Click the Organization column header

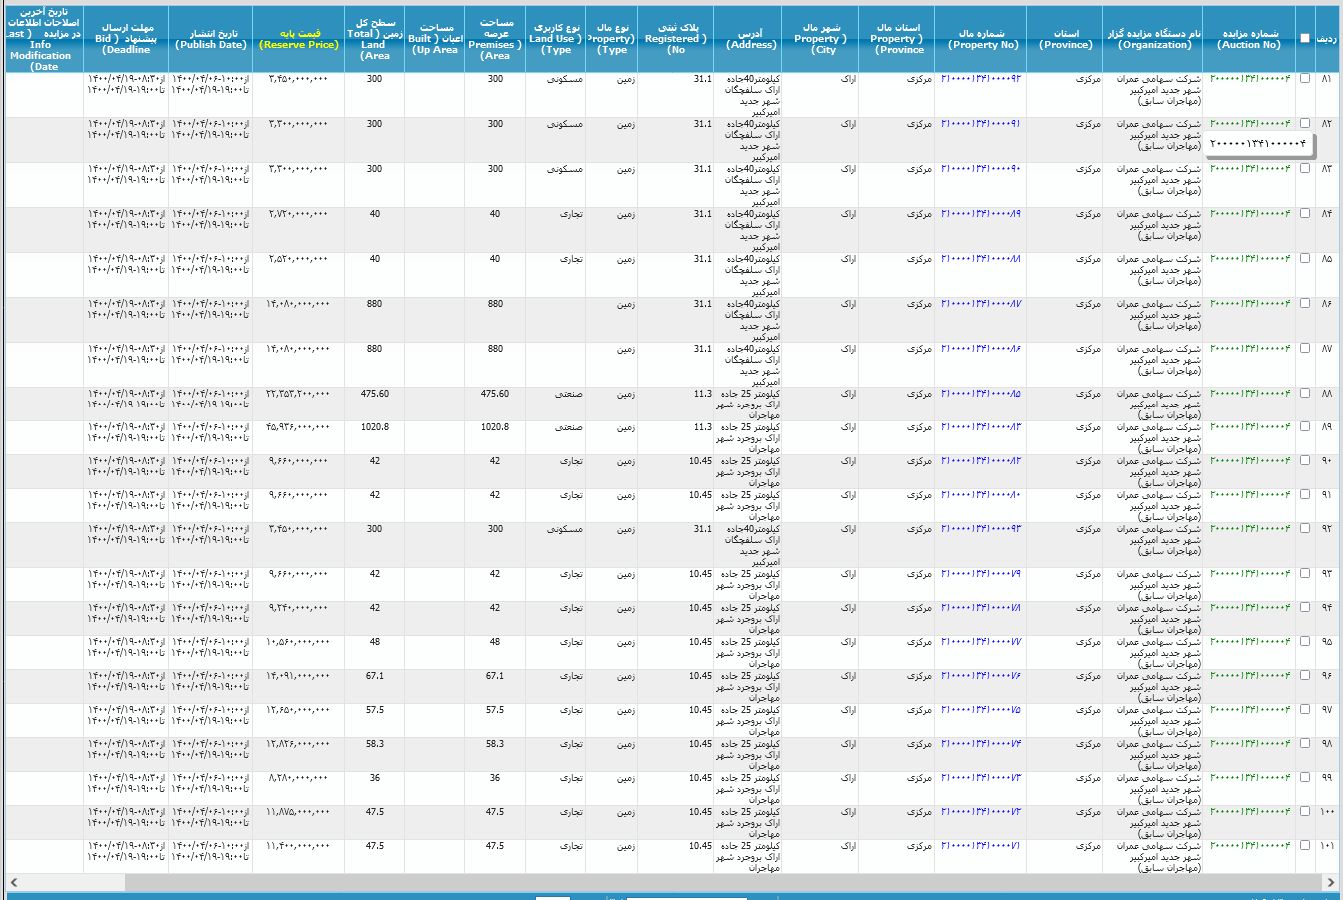click(1154, 39)
